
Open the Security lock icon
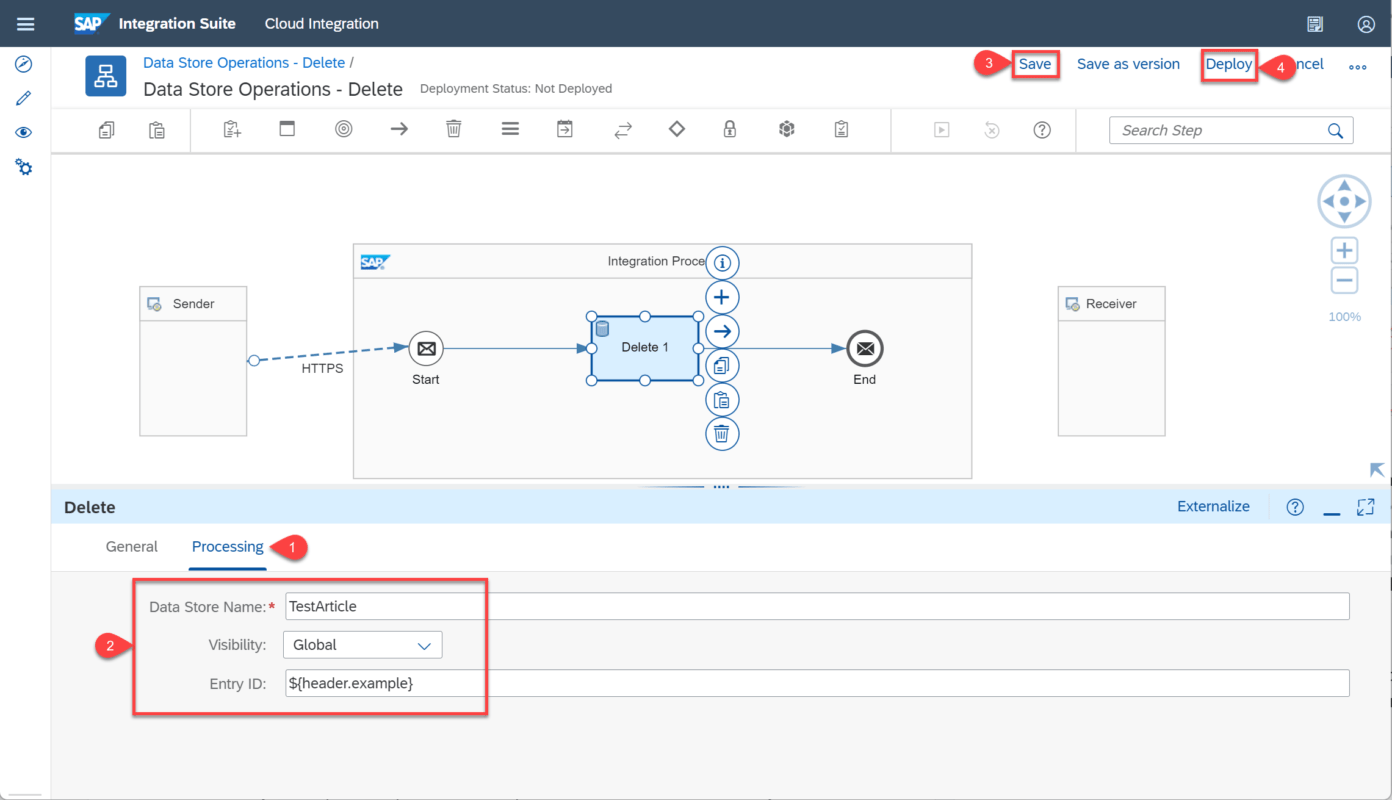tap(730, 129)
